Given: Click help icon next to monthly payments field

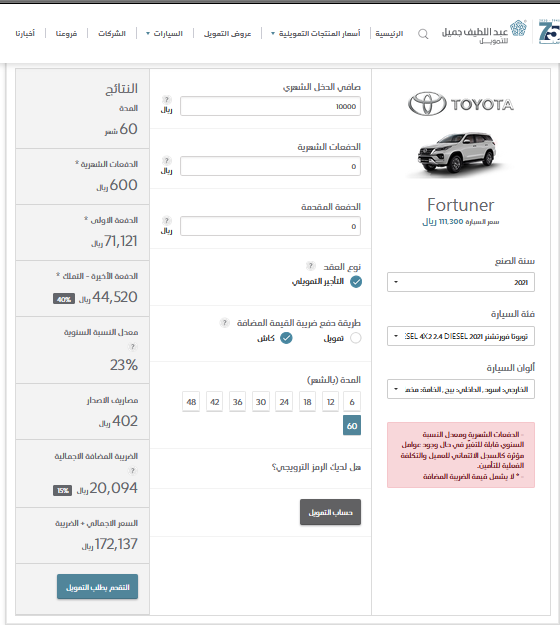Looking at the screenshot, I should (166, 160).
